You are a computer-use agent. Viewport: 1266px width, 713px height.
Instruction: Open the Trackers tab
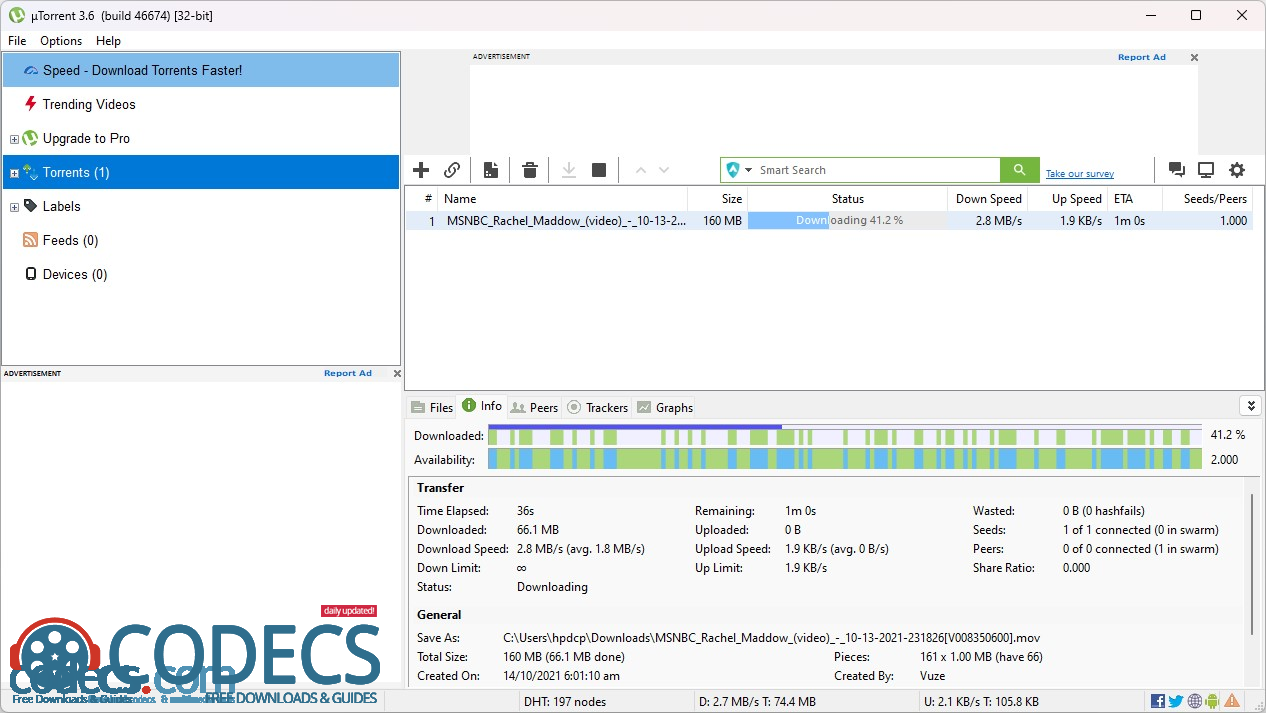[597, 407]
